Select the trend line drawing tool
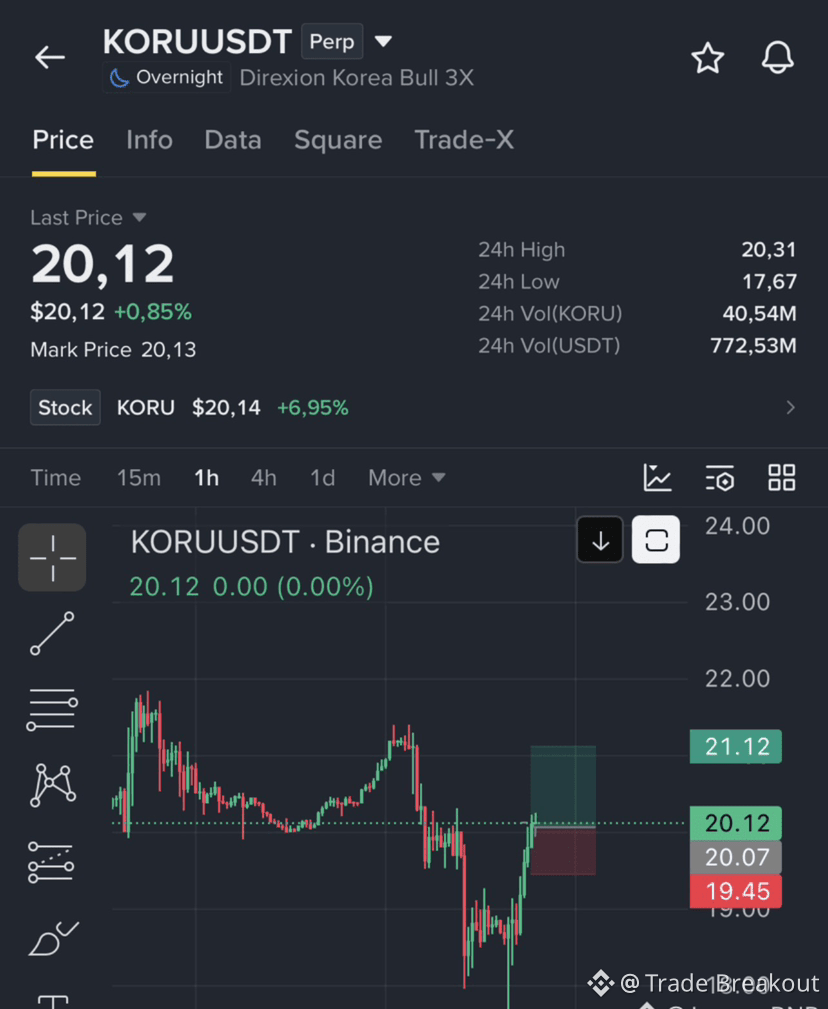828x1009 pixels. click(52, 633)
